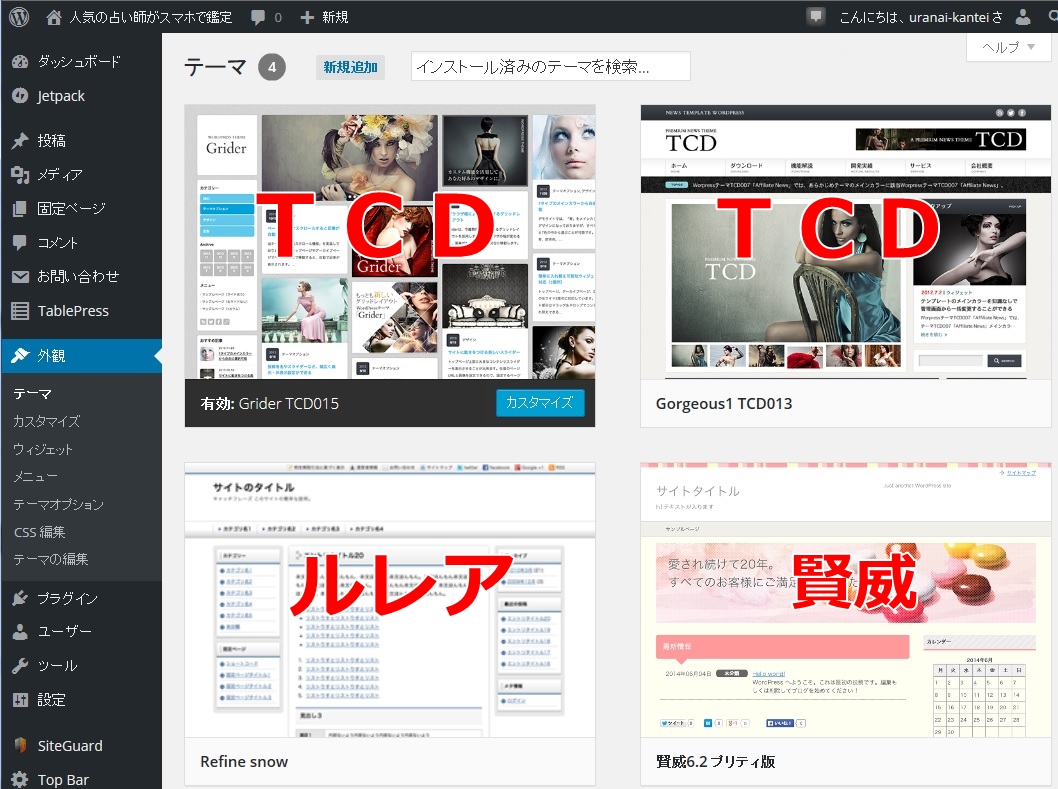This screenshot has width=1058, height=789.
Task: Click こんにちは、uranai-kantei account link
Action: coord(920,17)
